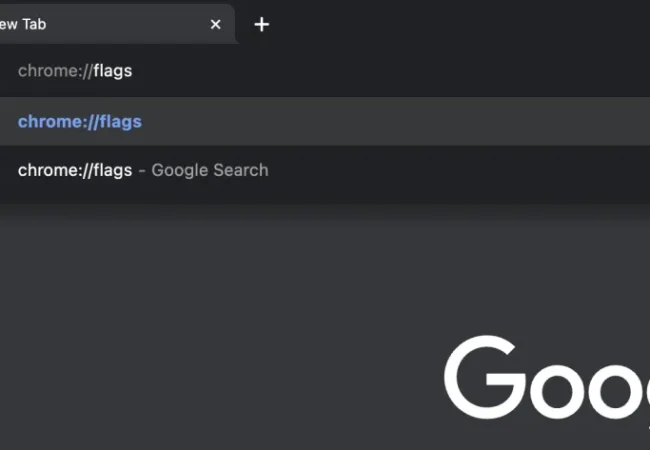
Task: Click the gray "chrome://" prefix in address bar
Action: tap(55, 71)
